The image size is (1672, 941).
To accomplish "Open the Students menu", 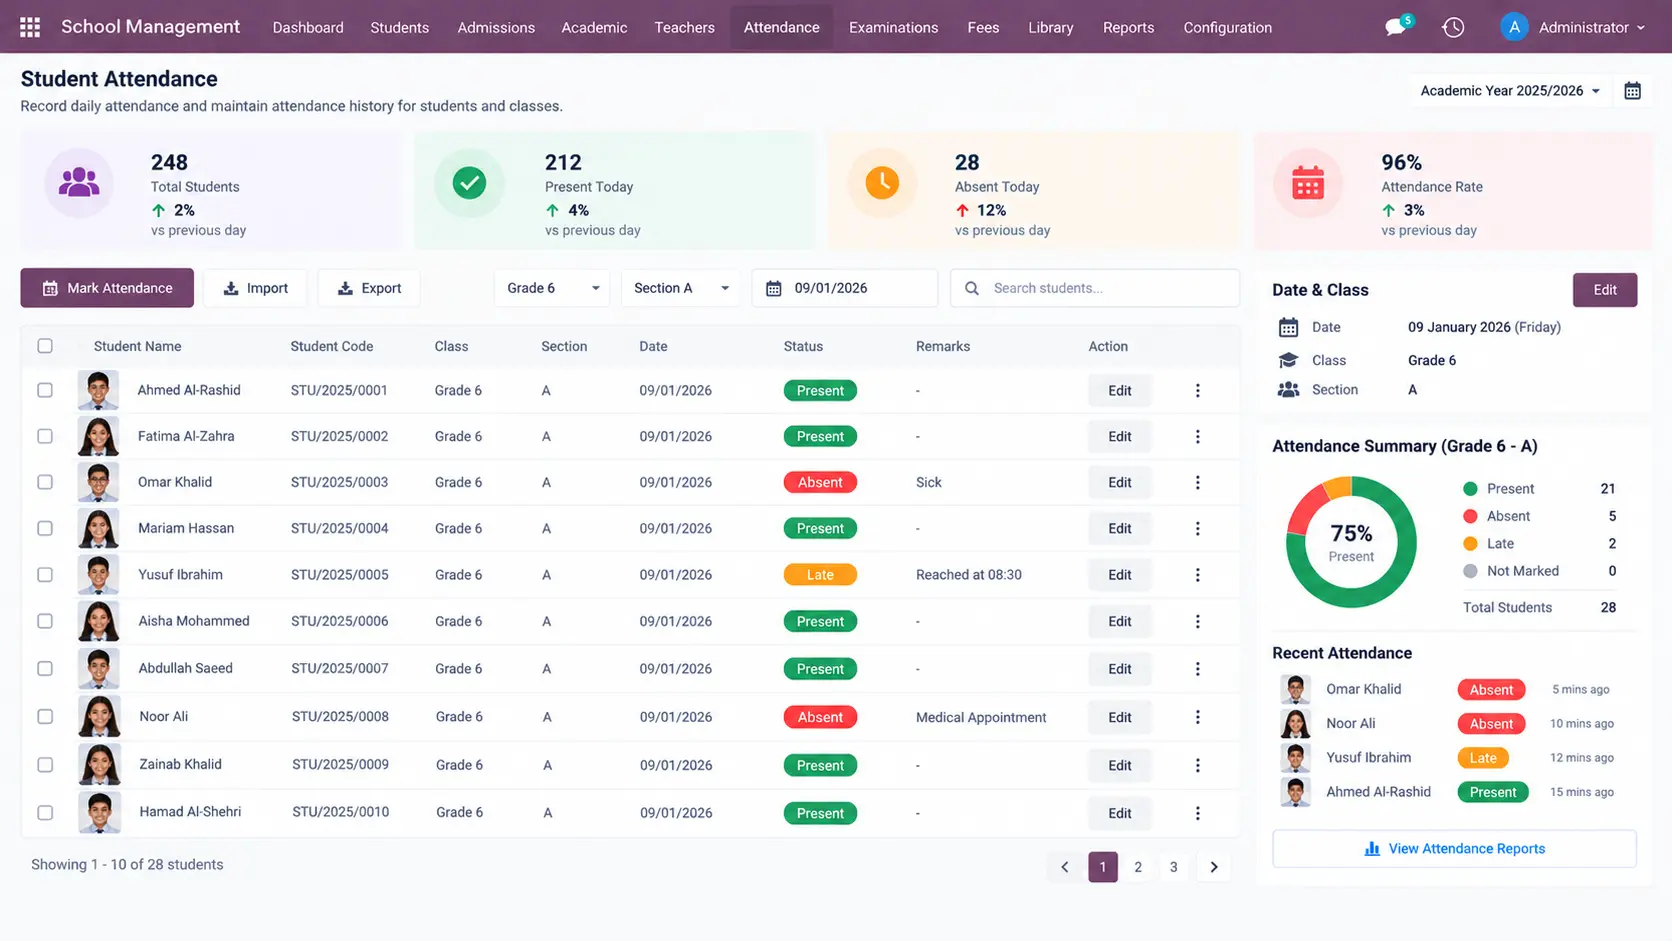I will click(399, 27).
